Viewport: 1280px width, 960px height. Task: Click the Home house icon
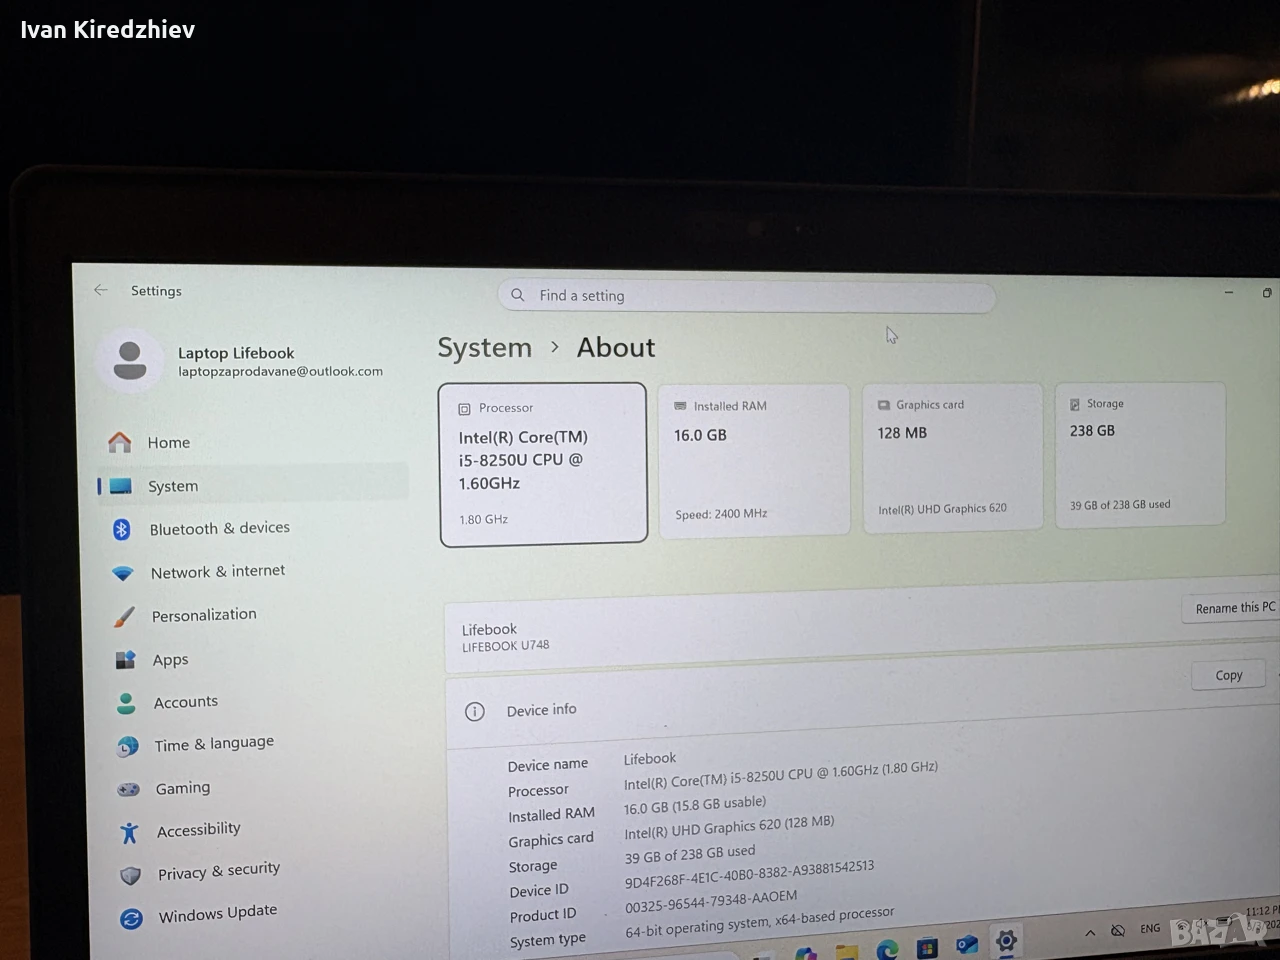tap(120, 442)
